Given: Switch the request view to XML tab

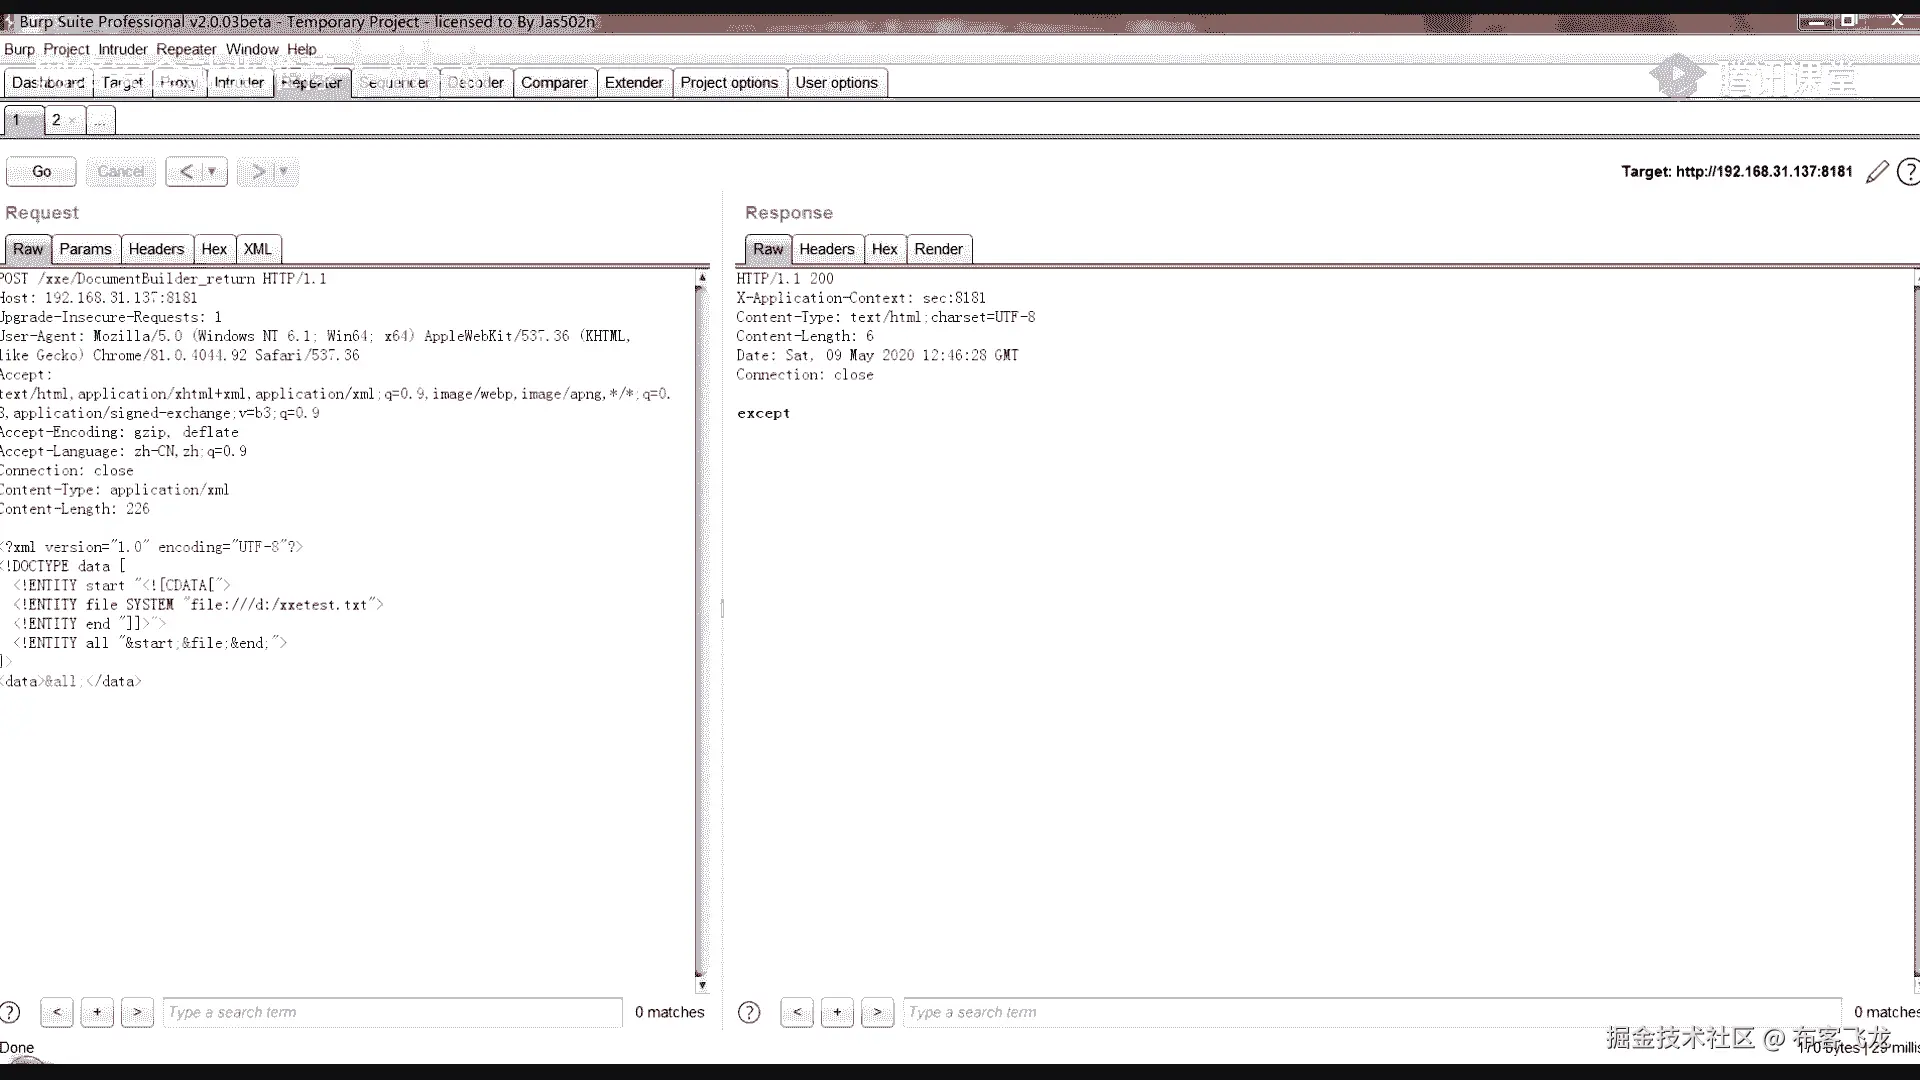Looking at the screenshot, I should click(257, 249).
